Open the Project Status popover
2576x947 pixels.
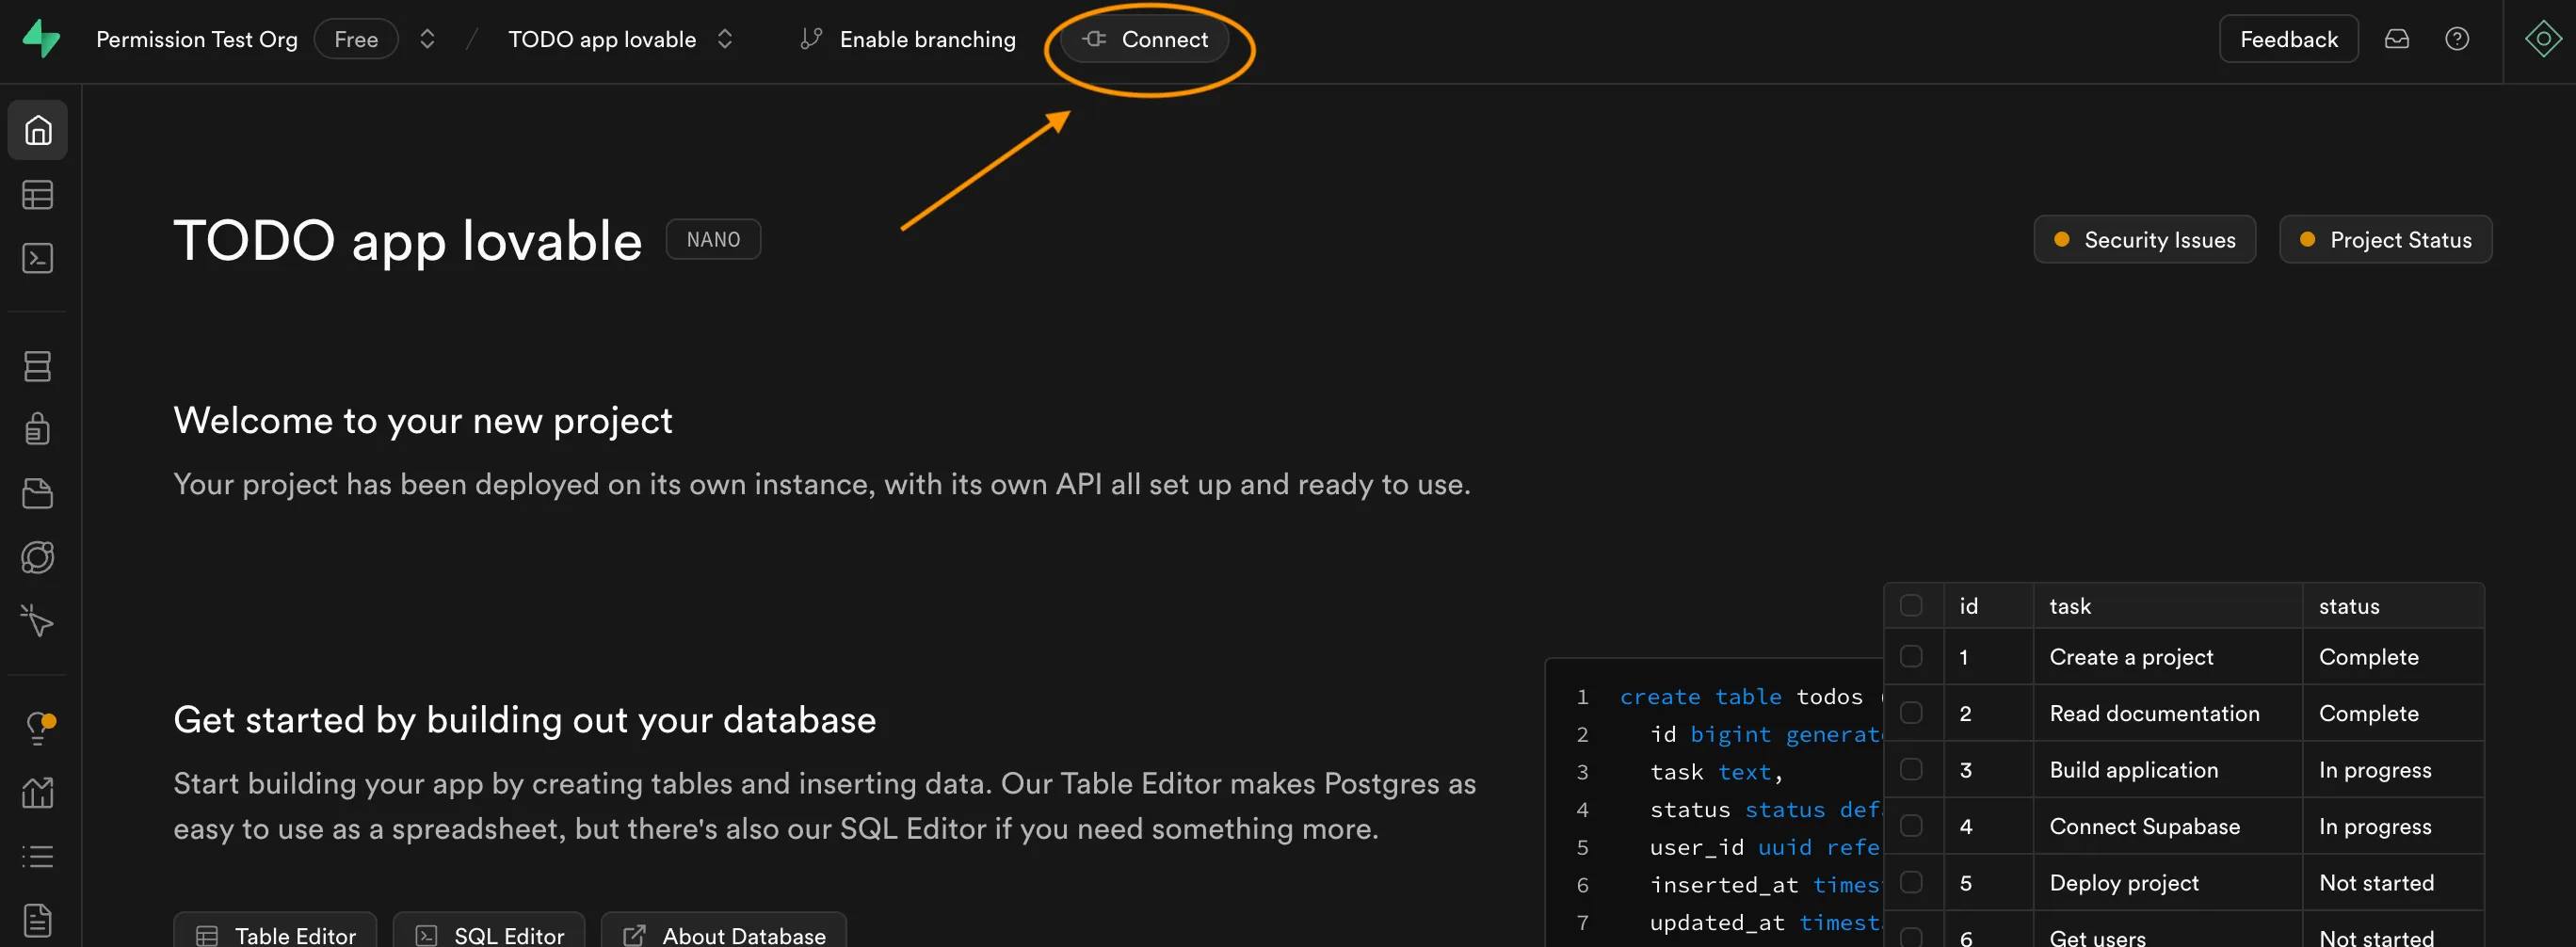point(2385,239)
